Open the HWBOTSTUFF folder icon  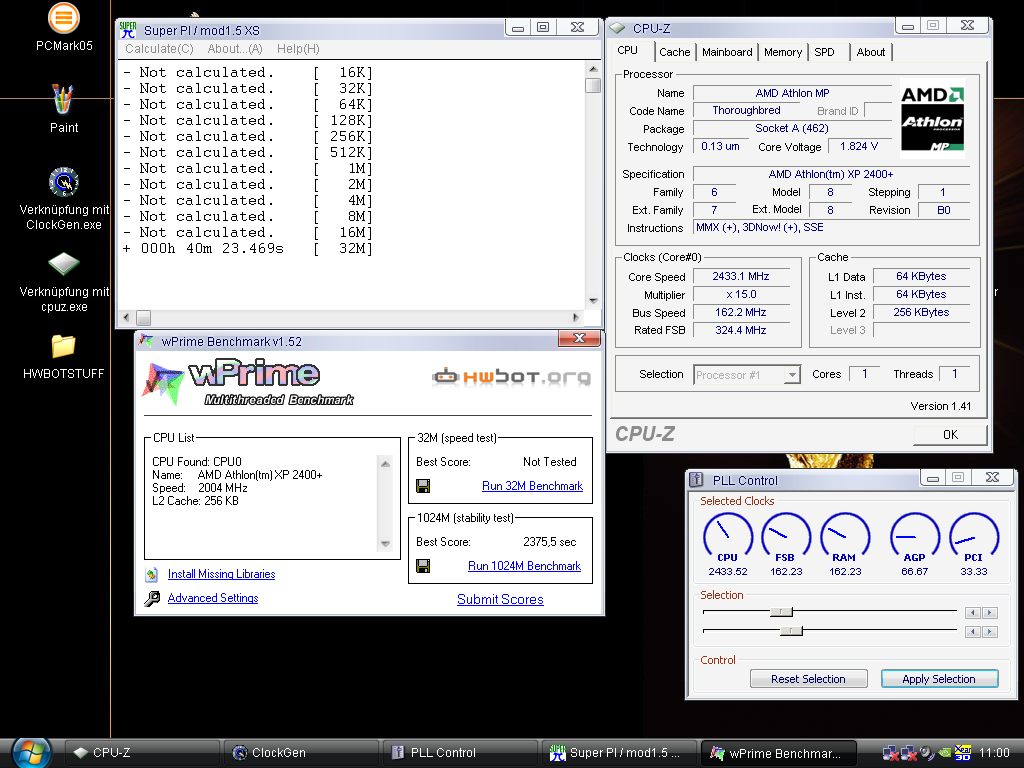(x=63, y=346)
